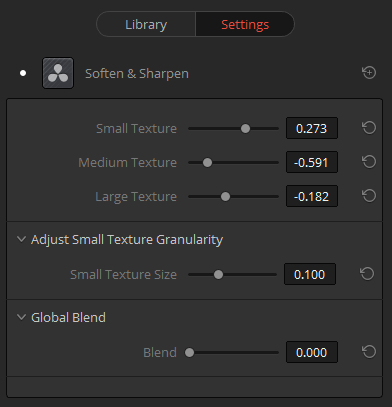The image size is (392, 407).
Task: Reset the Small Texture Size value
Action: 367,274
